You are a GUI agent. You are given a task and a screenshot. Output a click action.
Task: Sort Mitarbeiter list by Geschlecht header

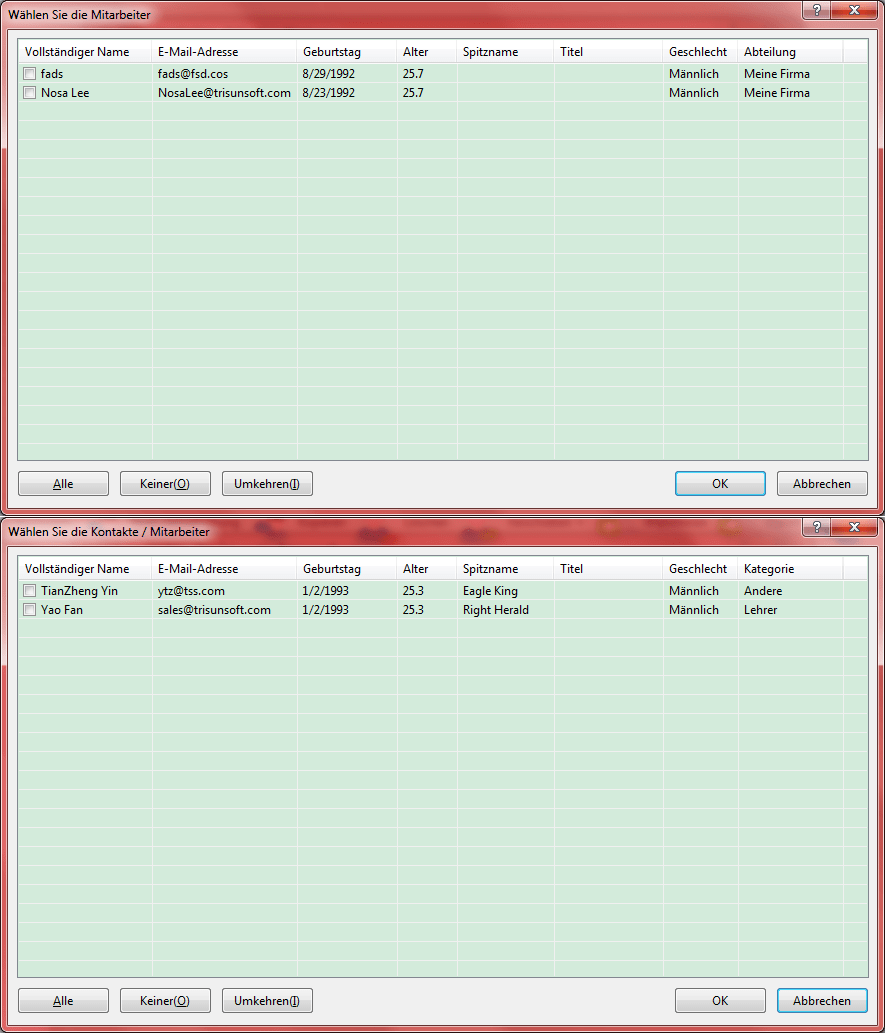point(700,51)
